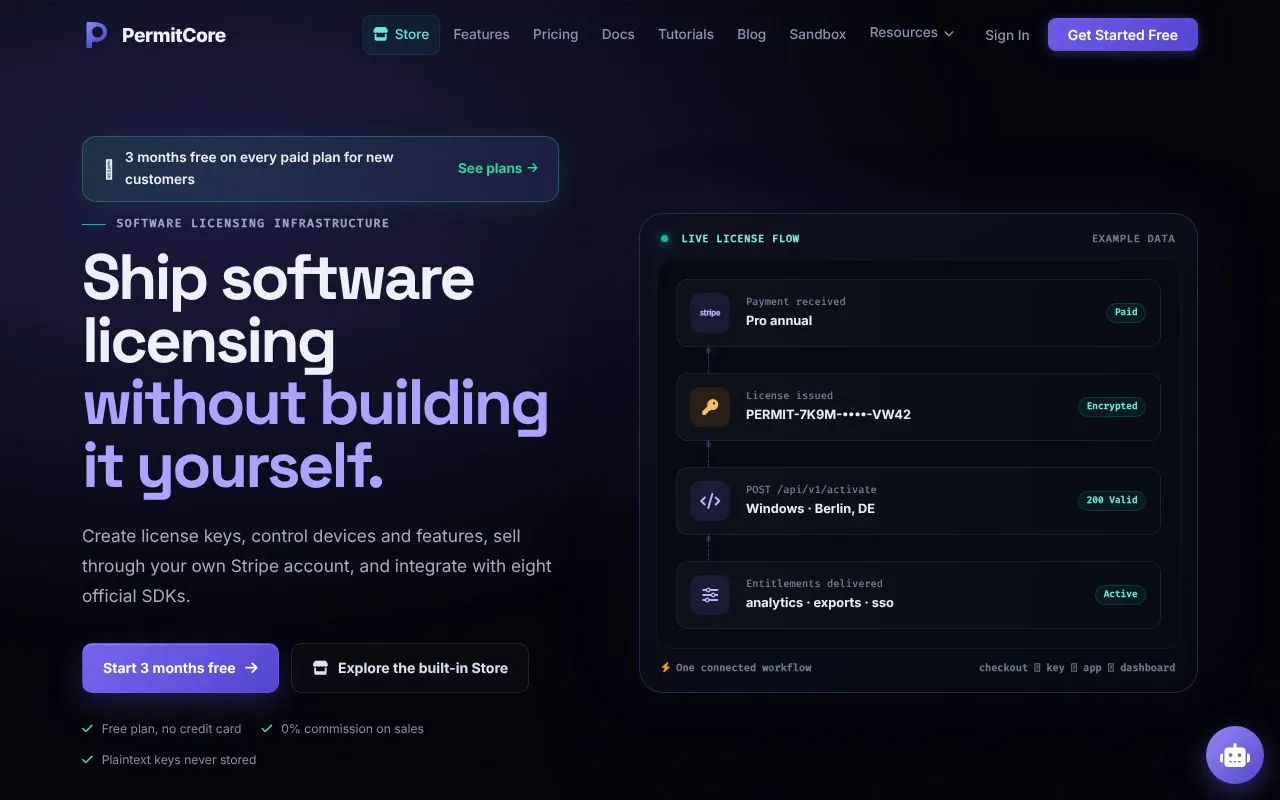Click the EXAMPLE DATA label
This screenshot has width=1280, height=800.
point(1133,239)
